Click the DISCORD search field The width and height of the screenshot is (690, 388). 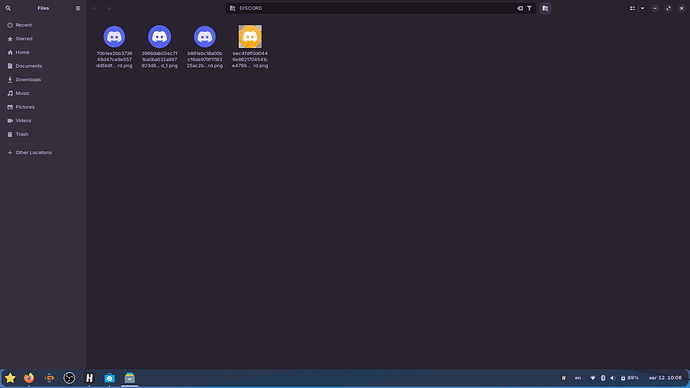click(381, 8)
